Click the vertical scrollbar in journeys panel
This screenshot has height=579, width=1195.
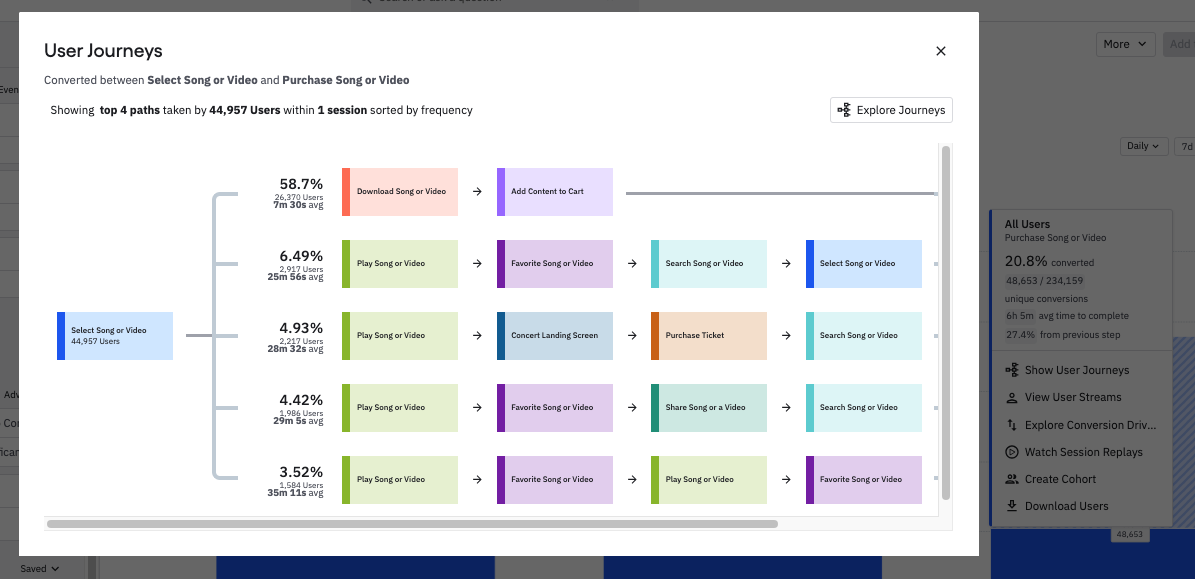(945, 320)
